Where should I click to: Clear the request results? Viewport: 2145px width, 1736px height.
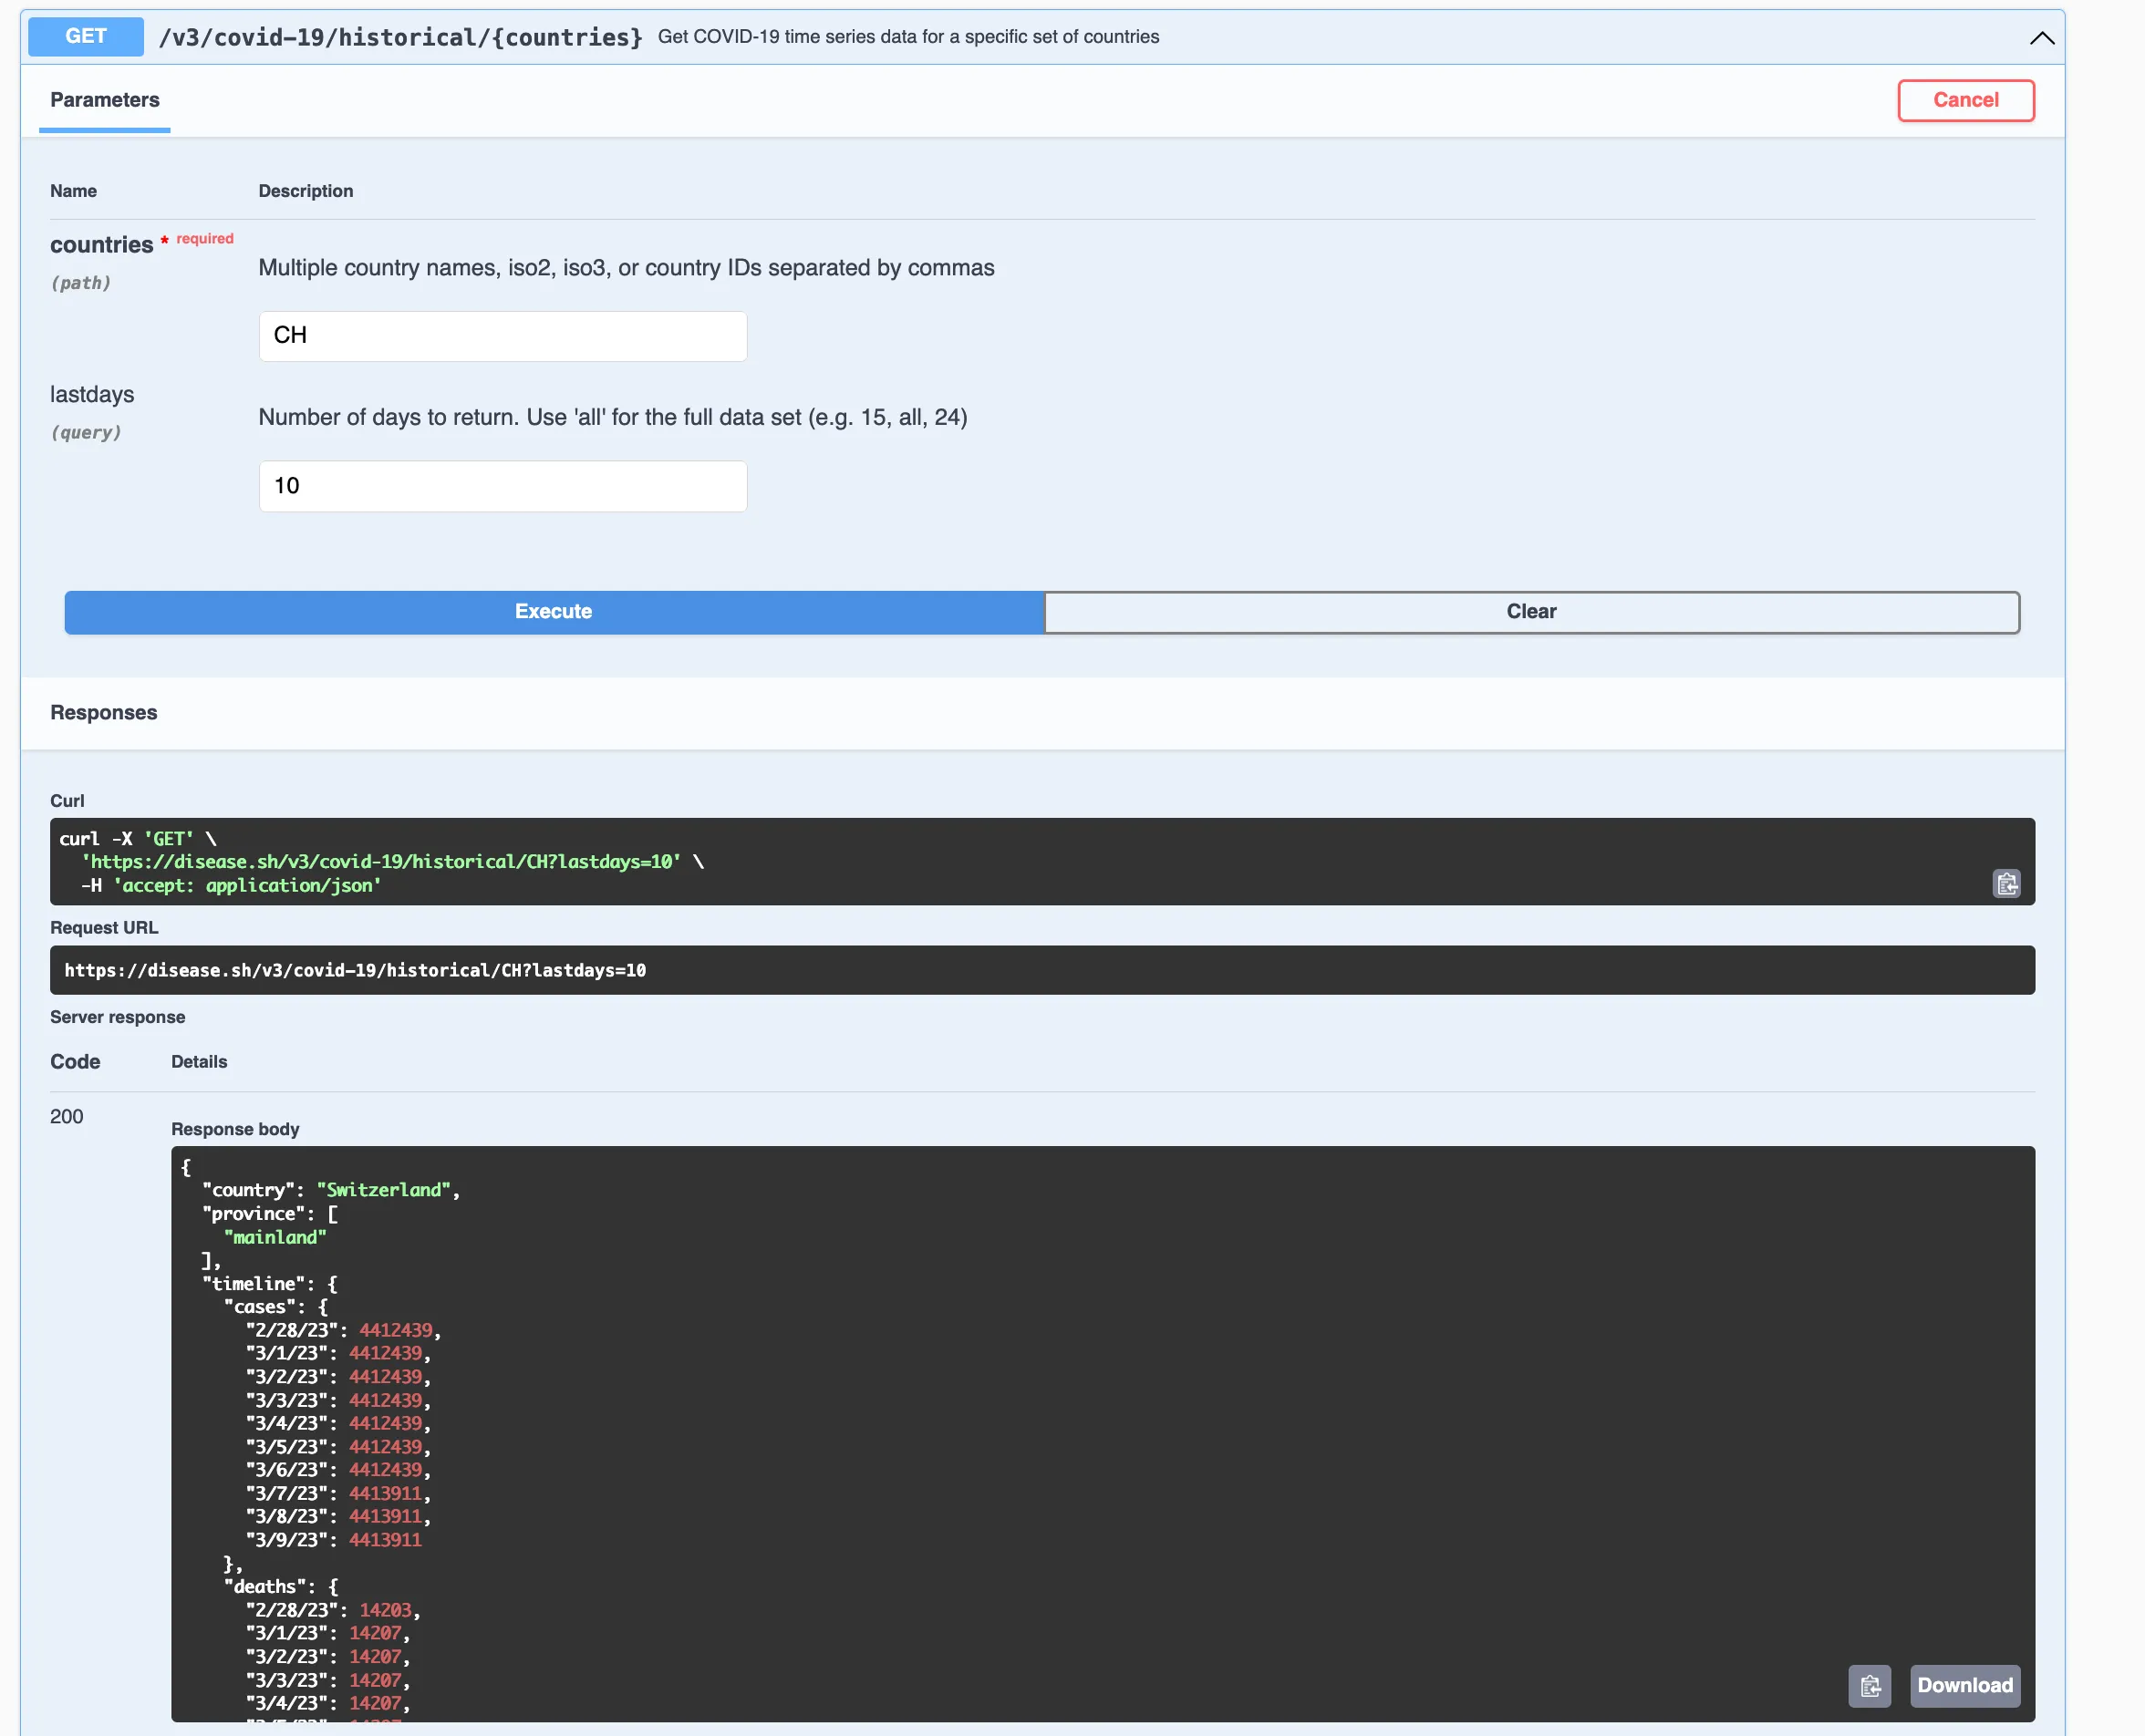coord(1531,612)
